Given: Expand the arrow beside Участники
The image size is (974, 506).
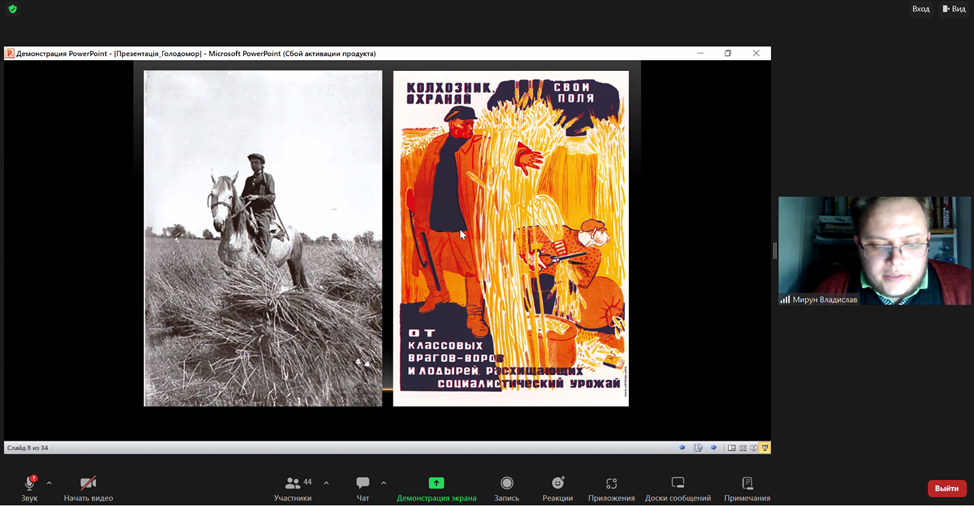Looking at the screenshot, I should [326, 483].
